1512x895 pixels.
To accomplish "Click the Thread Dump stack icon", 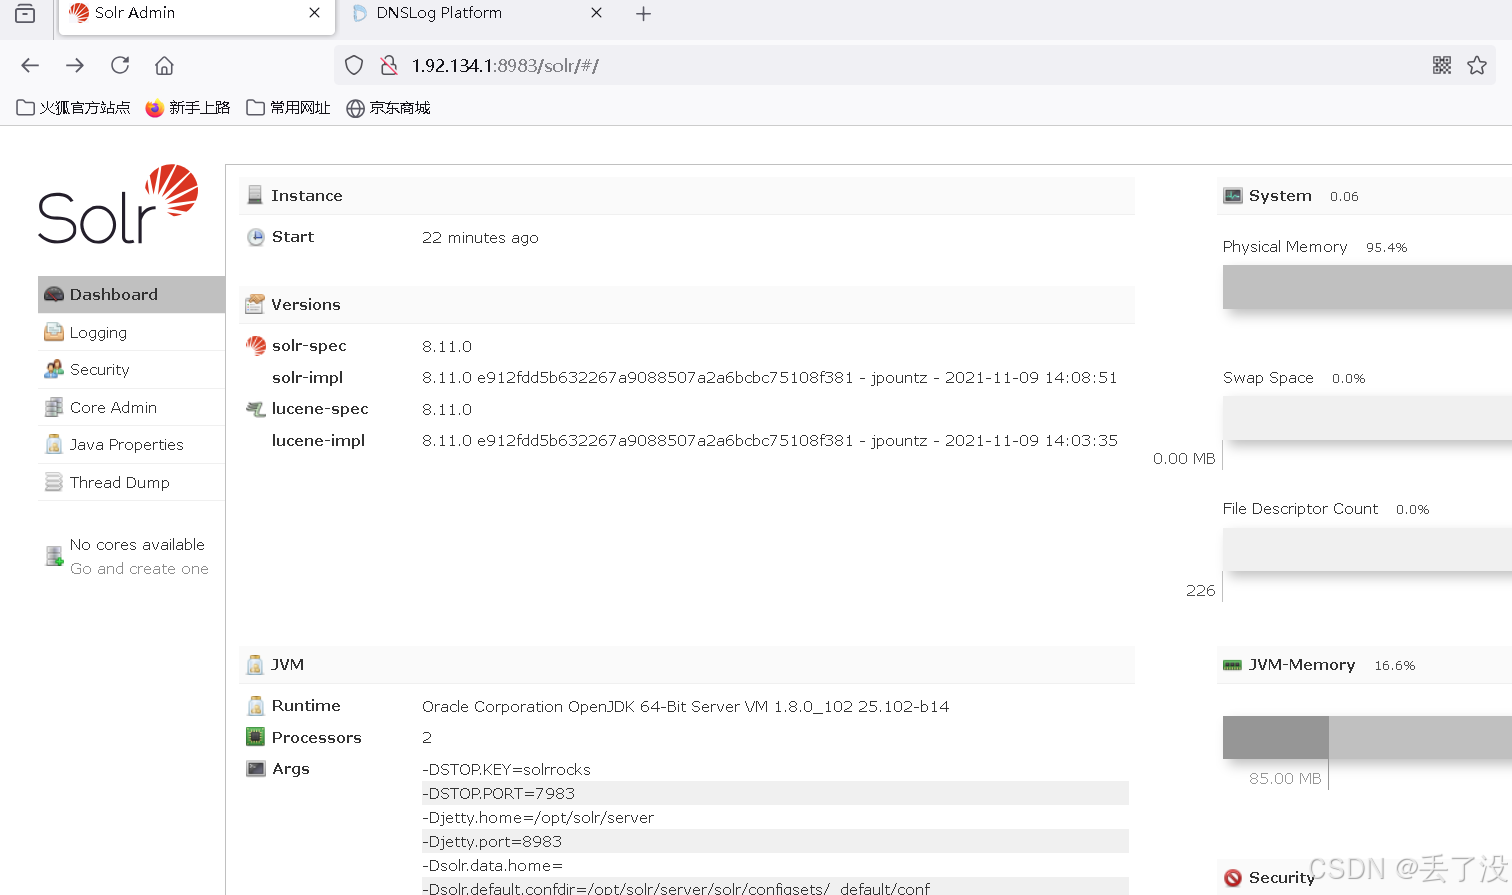I will [54, 482].
